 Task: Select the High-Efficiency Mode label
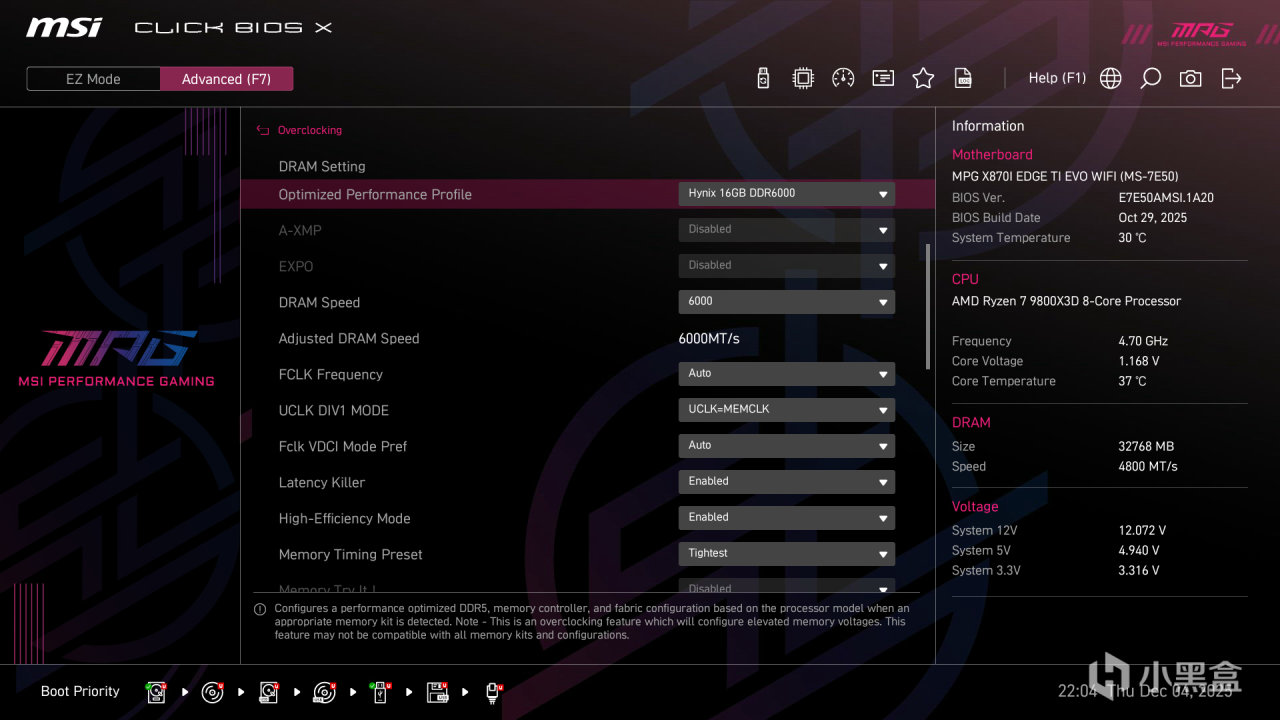[x=345, y=518]
